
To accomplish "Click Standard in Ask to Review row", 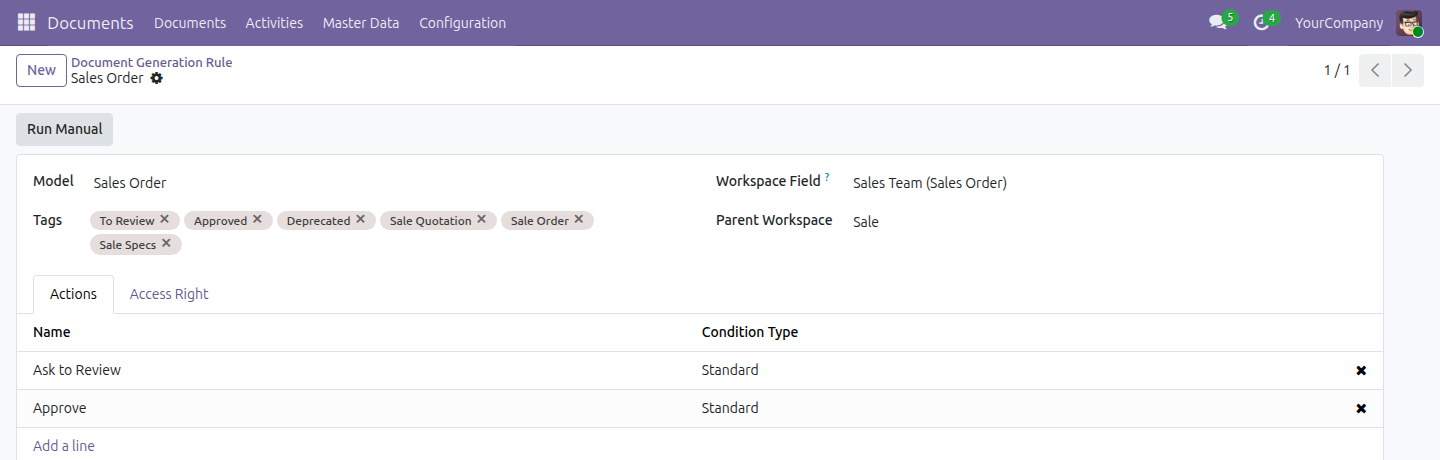I will click(x=730, y=370).
